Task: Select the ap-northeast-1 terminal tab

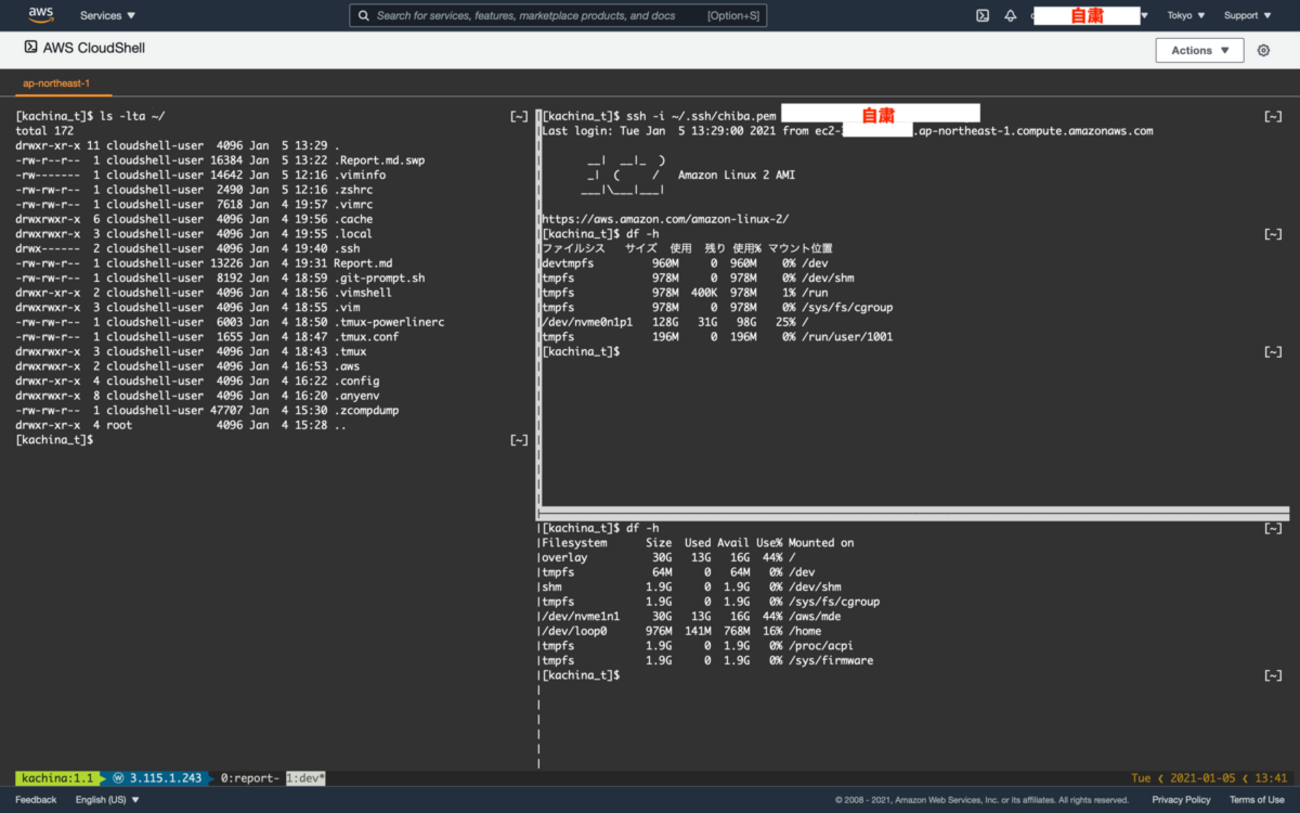Action: (56, 83)
